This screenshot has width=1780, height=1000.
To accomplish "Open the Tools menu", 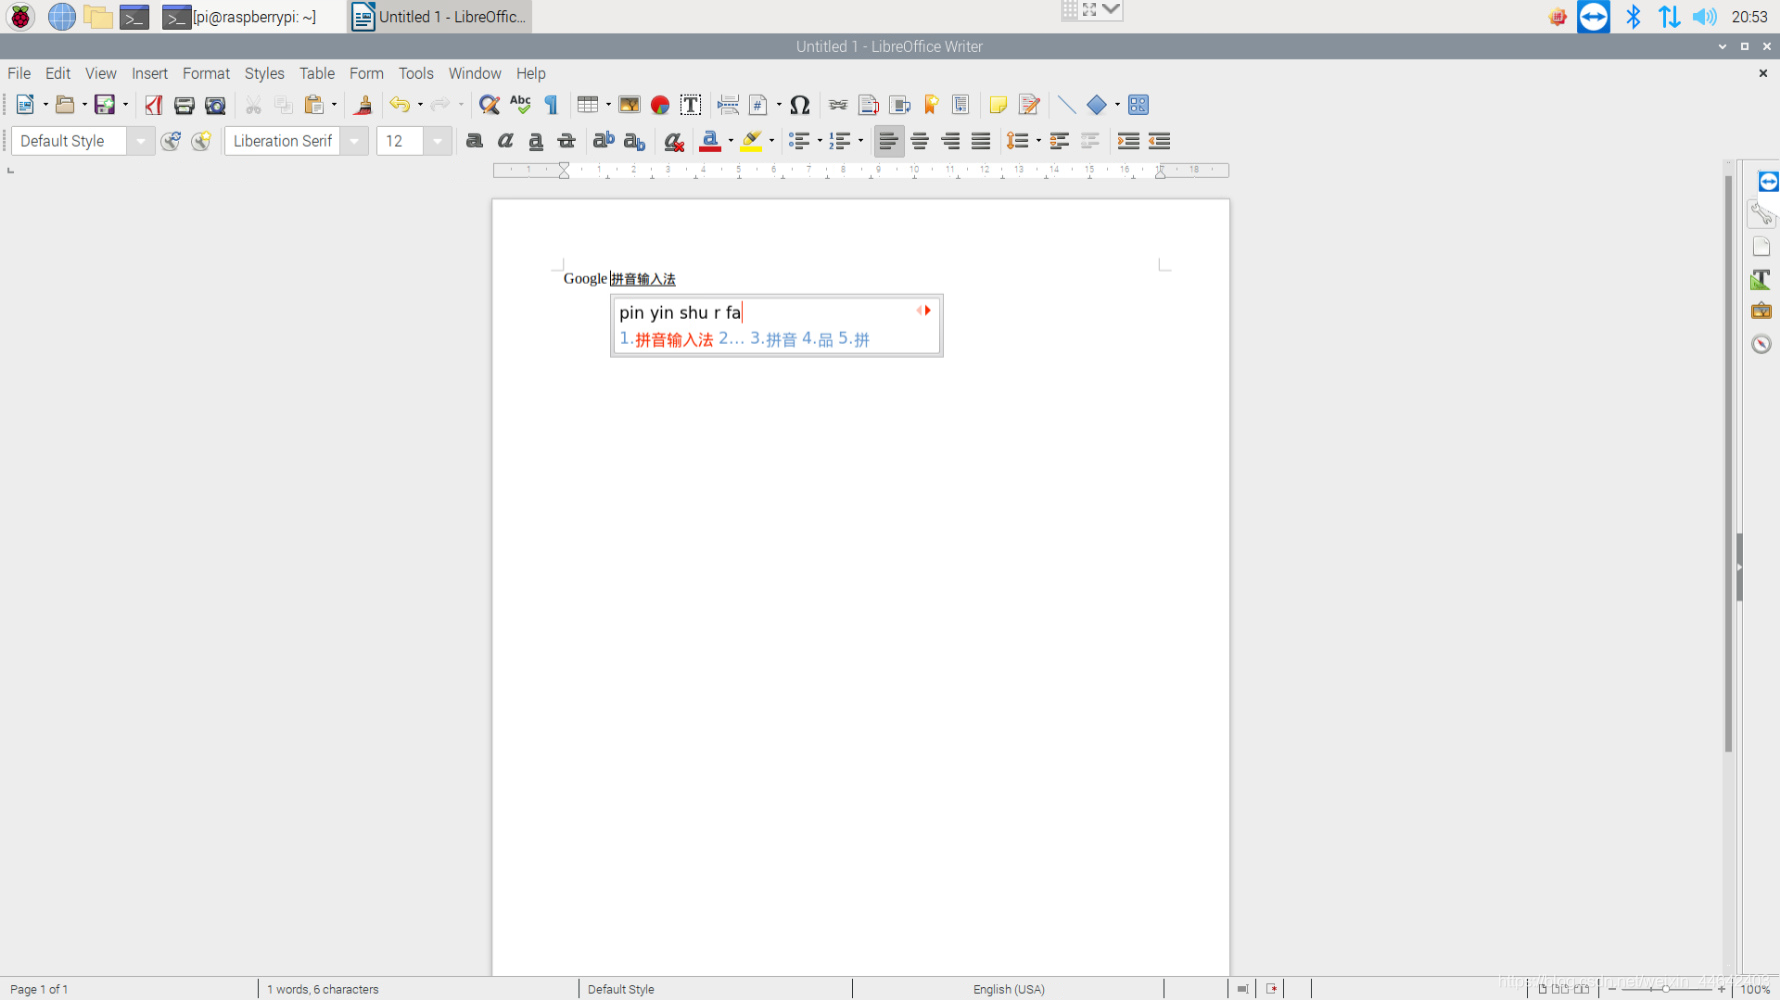I will coord(416,73).
